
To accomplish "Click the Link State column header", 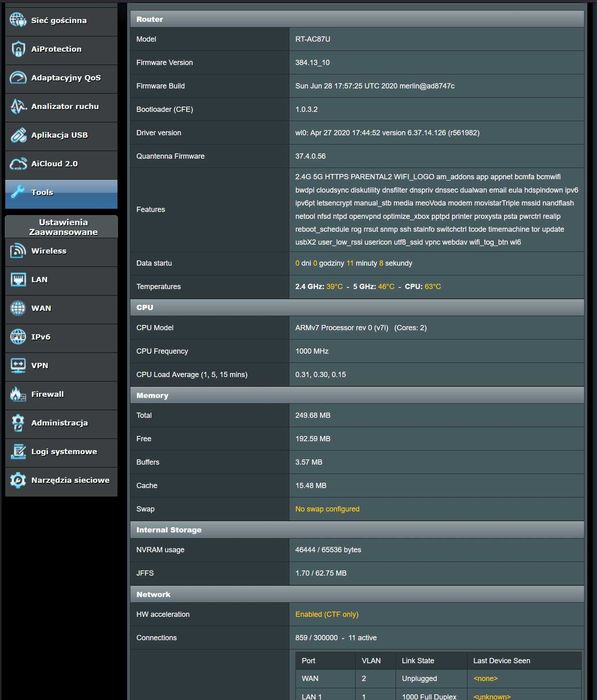I will 417,661.
